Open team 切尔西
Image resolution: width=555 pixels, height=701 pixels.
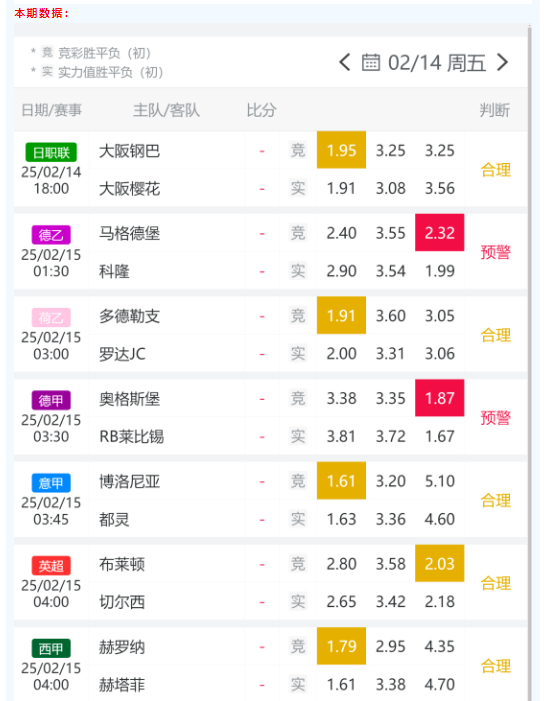[x=122, y=602]
